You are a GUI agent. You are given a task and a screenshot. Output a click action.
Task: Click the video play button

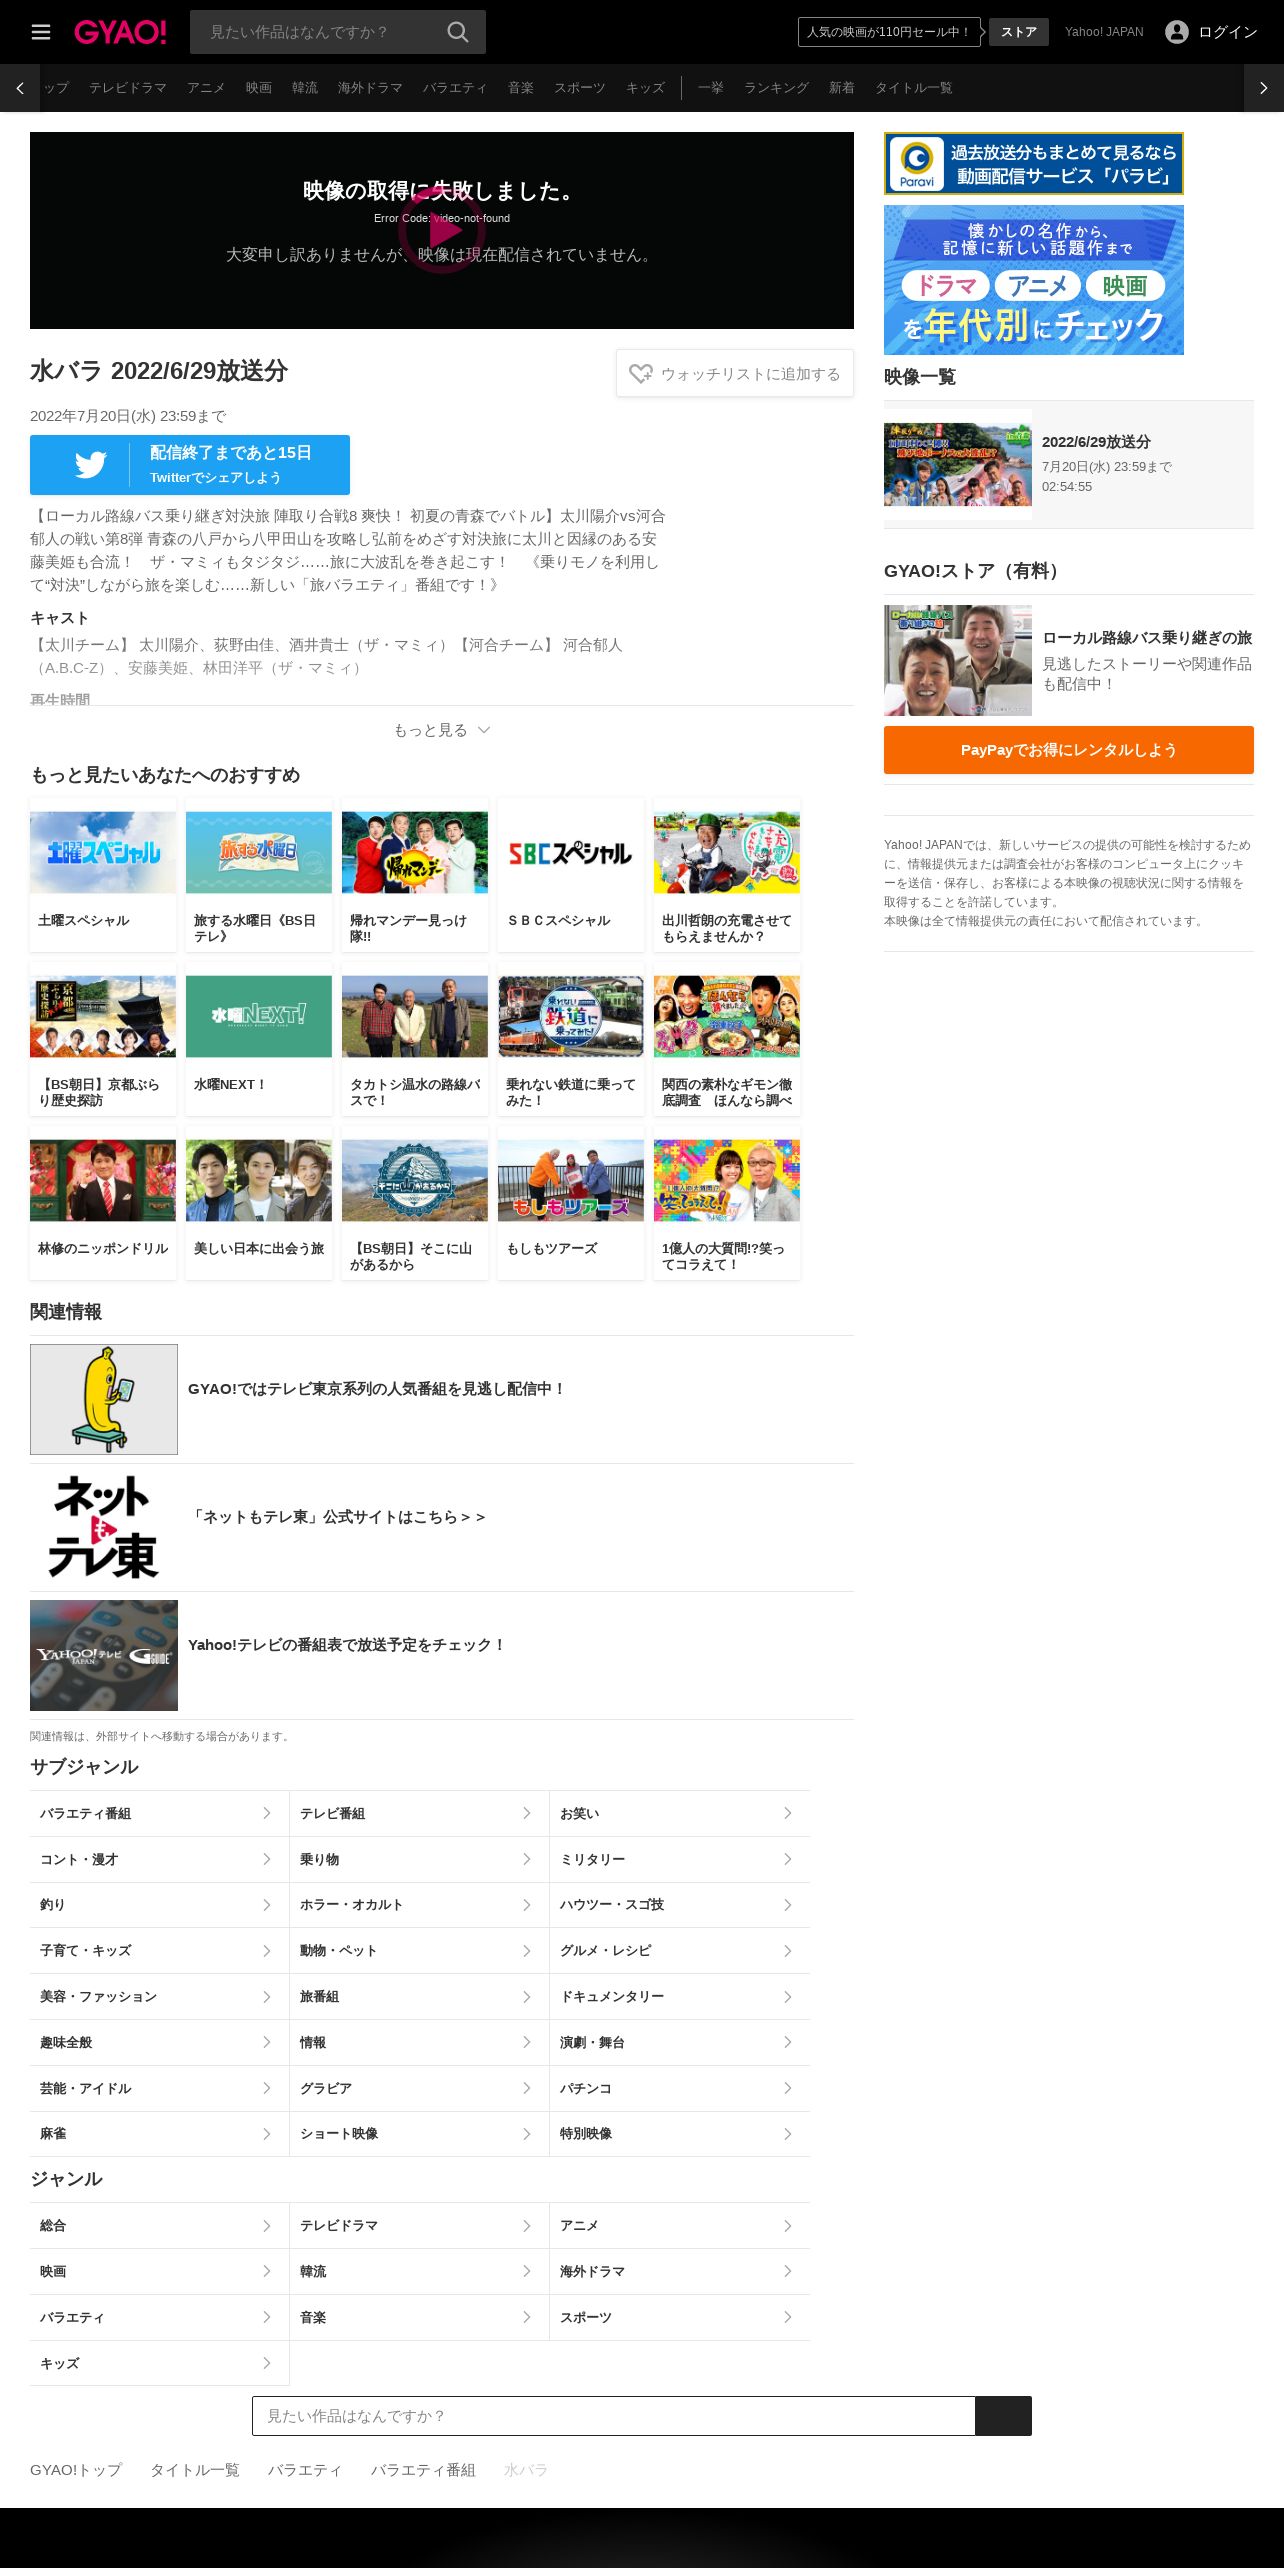(x=442, y=230)
